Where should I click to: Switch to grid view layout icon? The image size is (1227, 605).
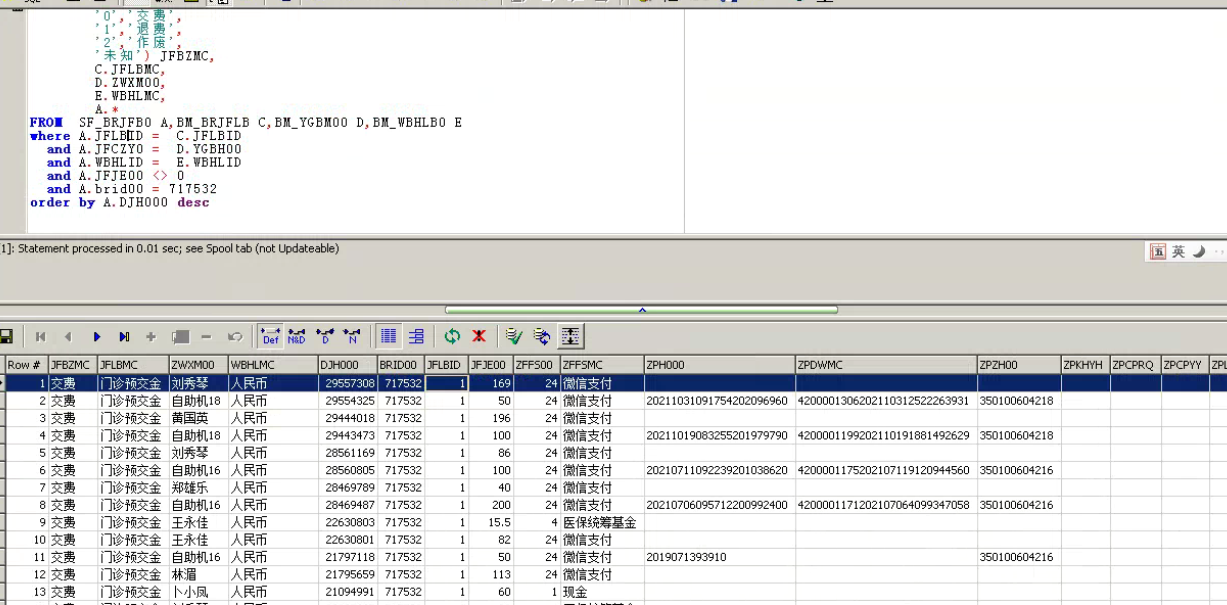coord(389,337)
